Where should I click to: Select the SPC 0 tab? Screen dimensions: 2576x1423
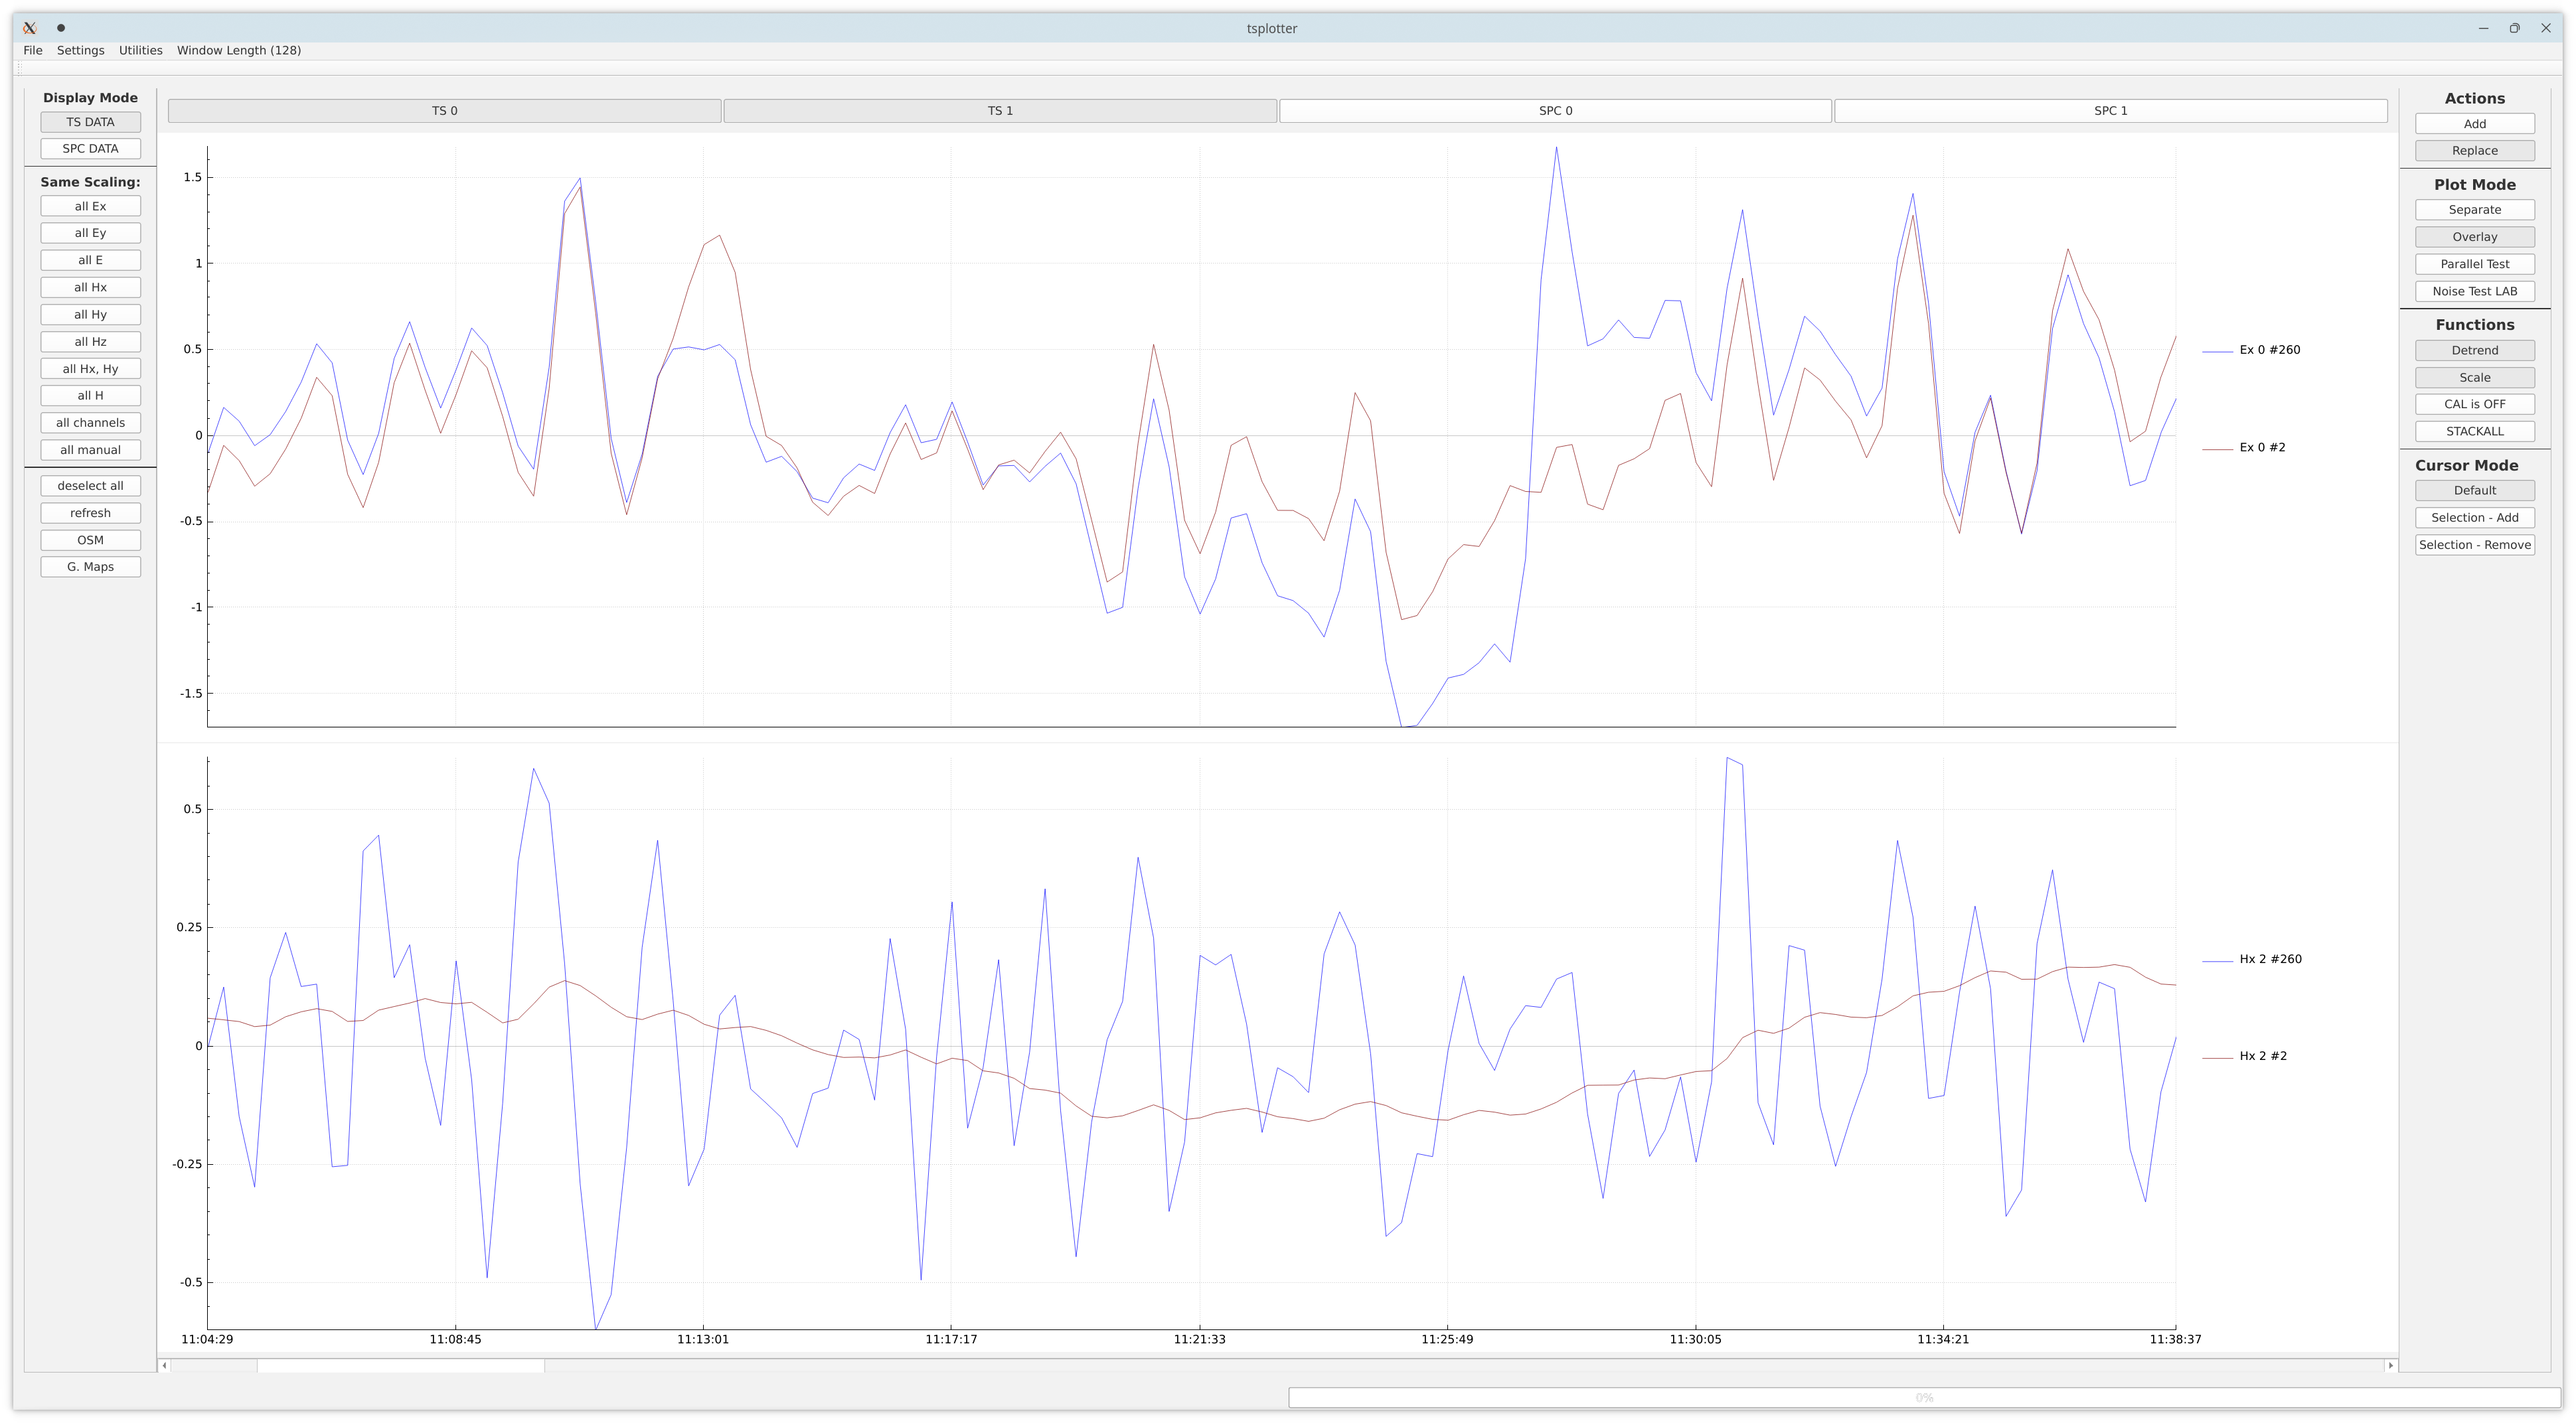point(1555,111)
